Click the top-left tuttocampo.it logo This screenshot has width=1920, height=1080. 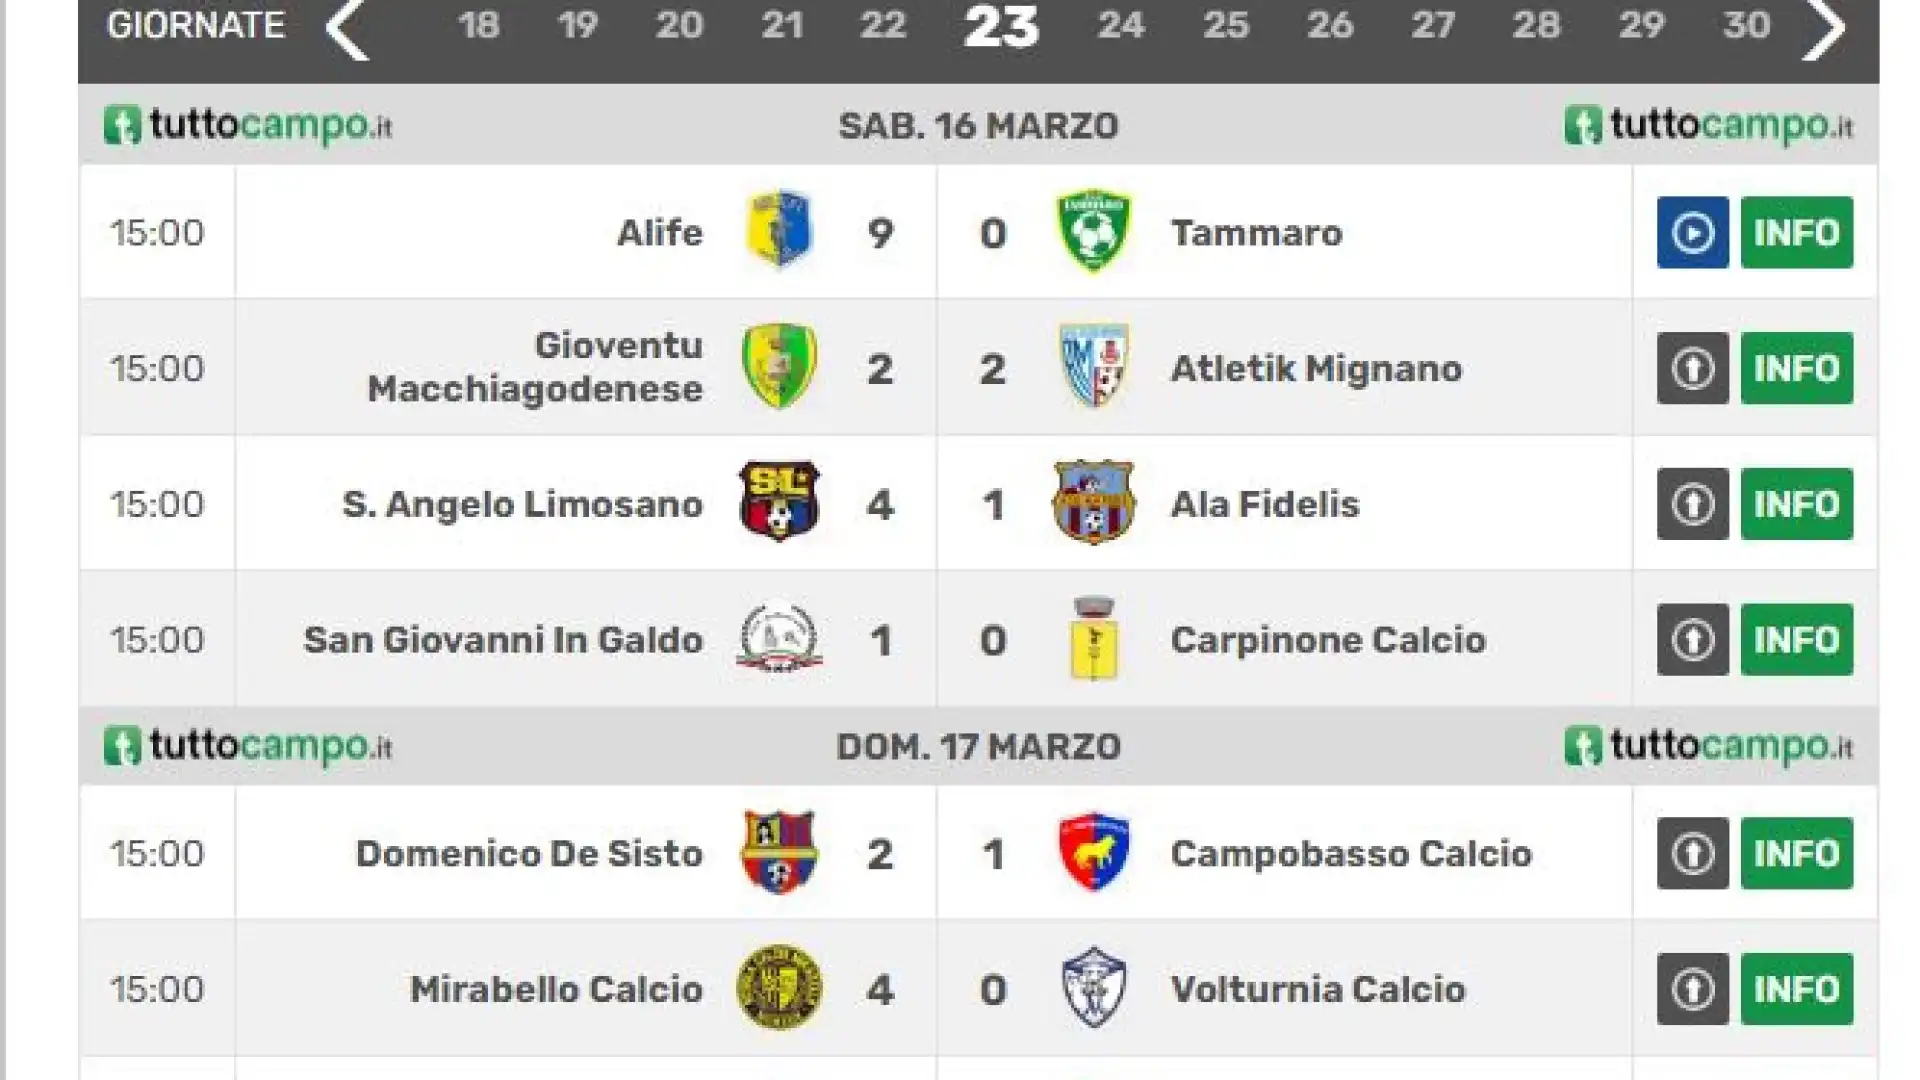tap(248, 126)
